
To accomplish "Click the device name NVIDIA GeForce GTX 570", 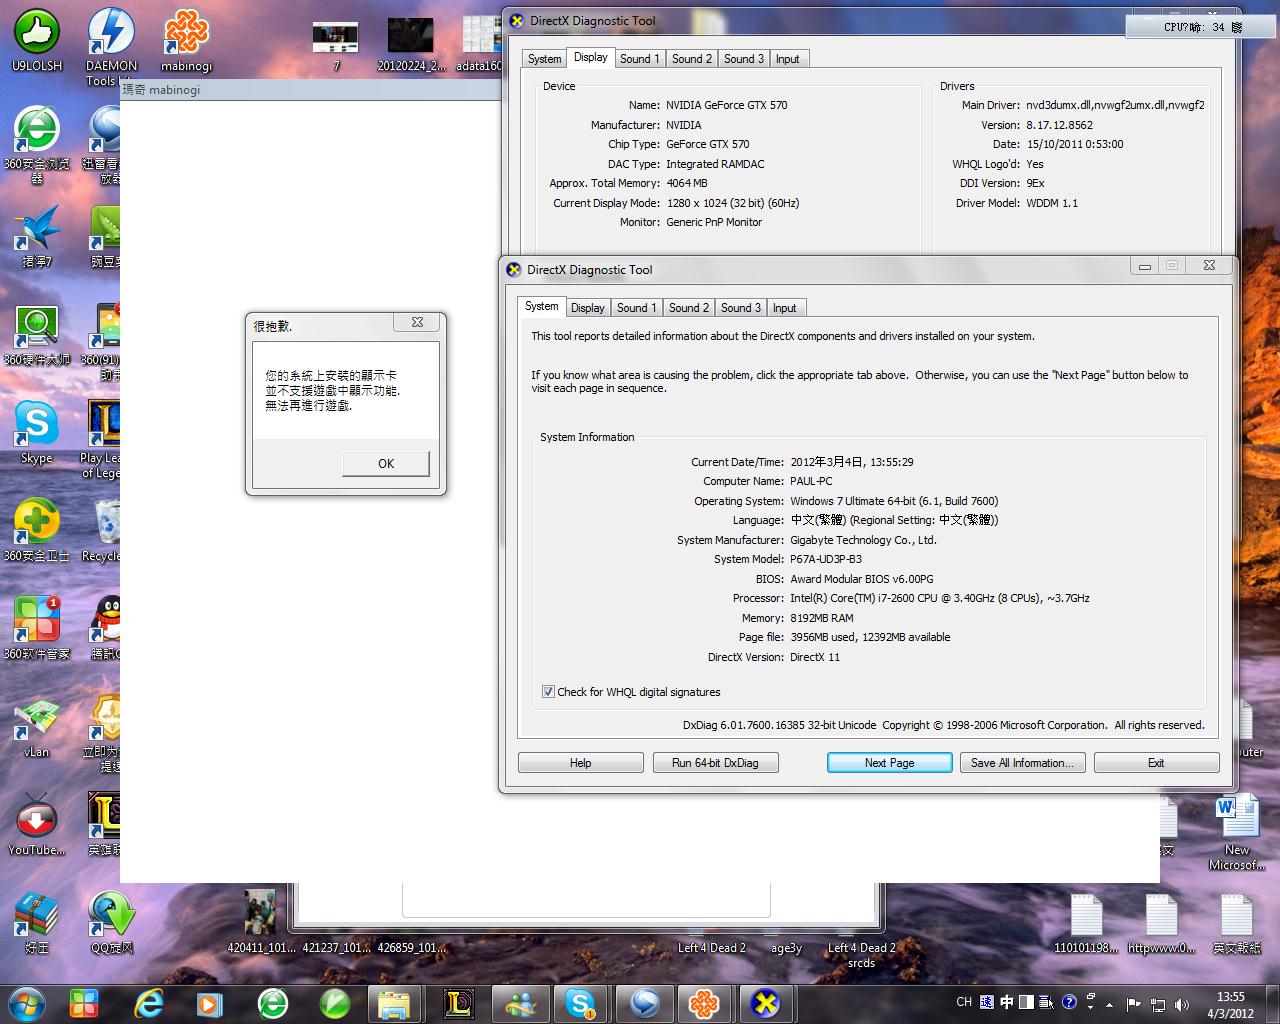I will pos(727,105).
